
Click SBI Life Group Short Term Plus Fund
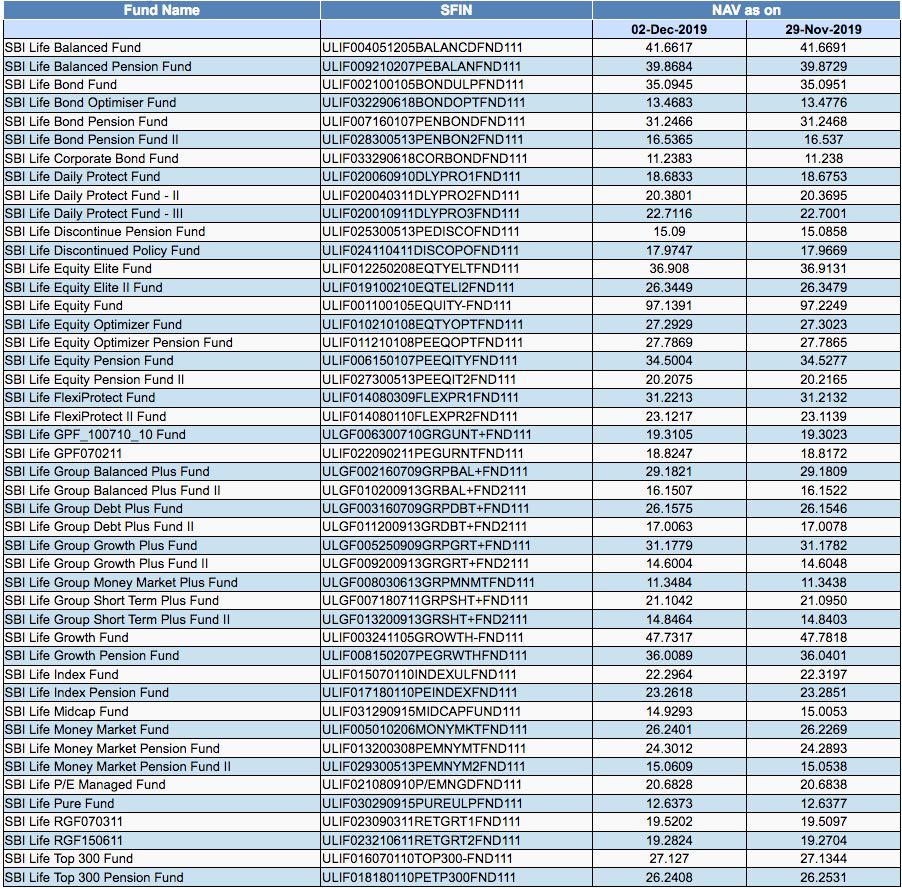coord(112,601)
